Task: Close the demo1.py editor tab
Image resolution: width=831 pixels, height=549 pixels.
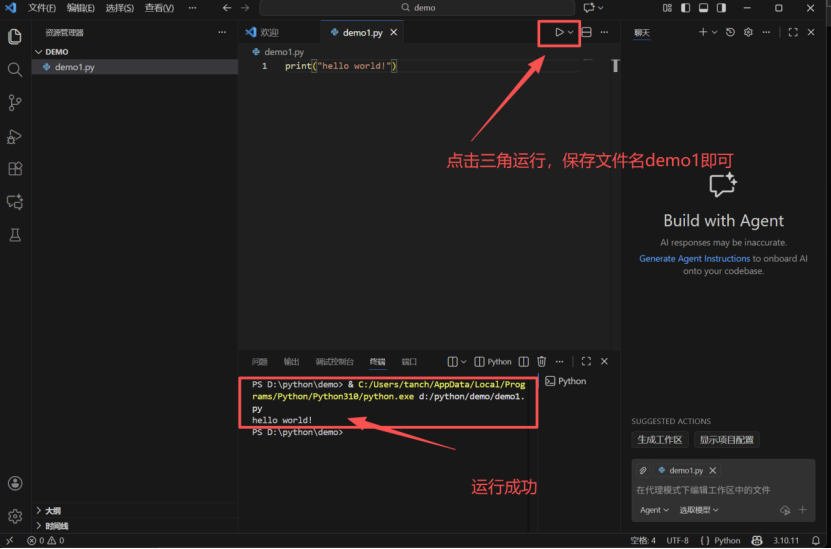Action: [394, 32]
